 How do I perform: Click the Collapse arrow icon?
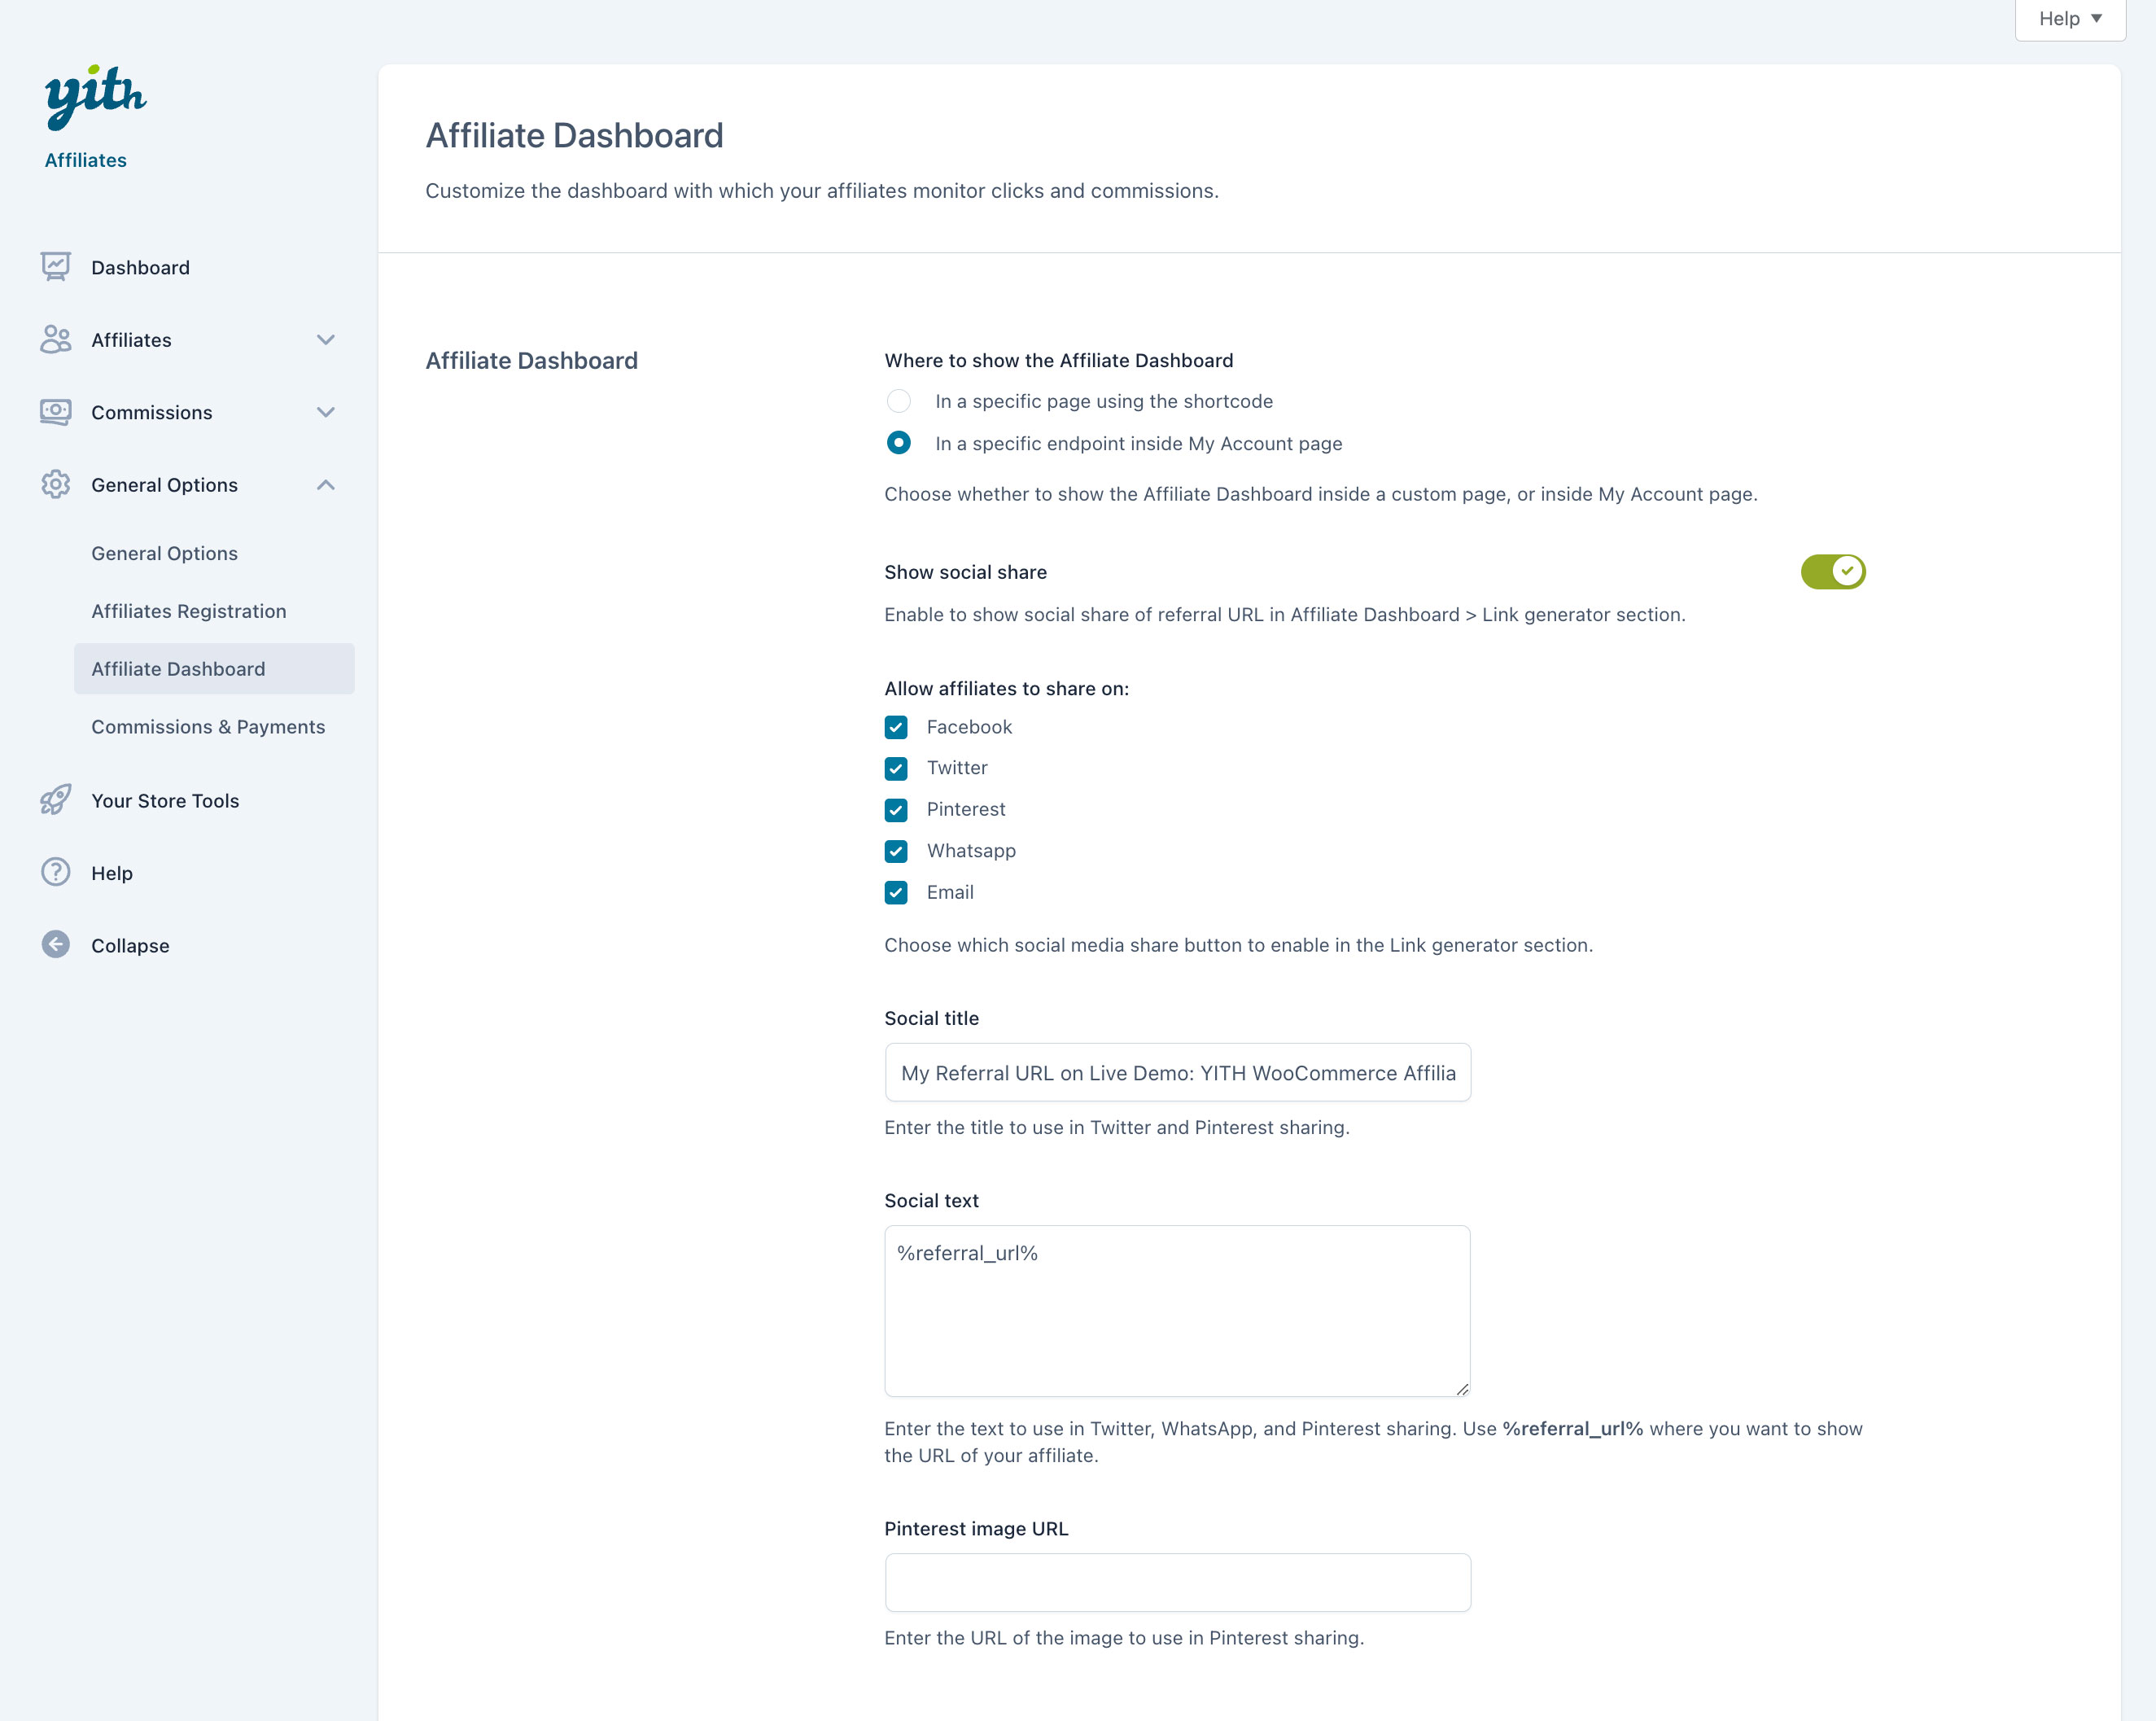(x=56, y=945)
